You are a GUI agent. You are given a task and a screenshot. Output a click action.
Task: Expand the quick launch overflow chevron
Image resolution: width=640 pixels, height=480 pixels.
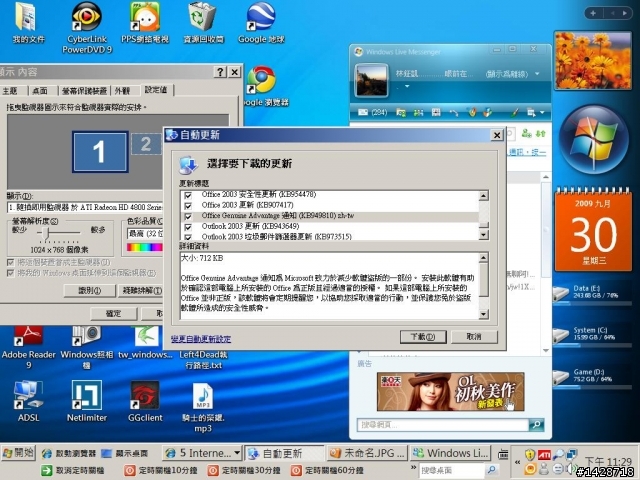click(x=413, y=468)
